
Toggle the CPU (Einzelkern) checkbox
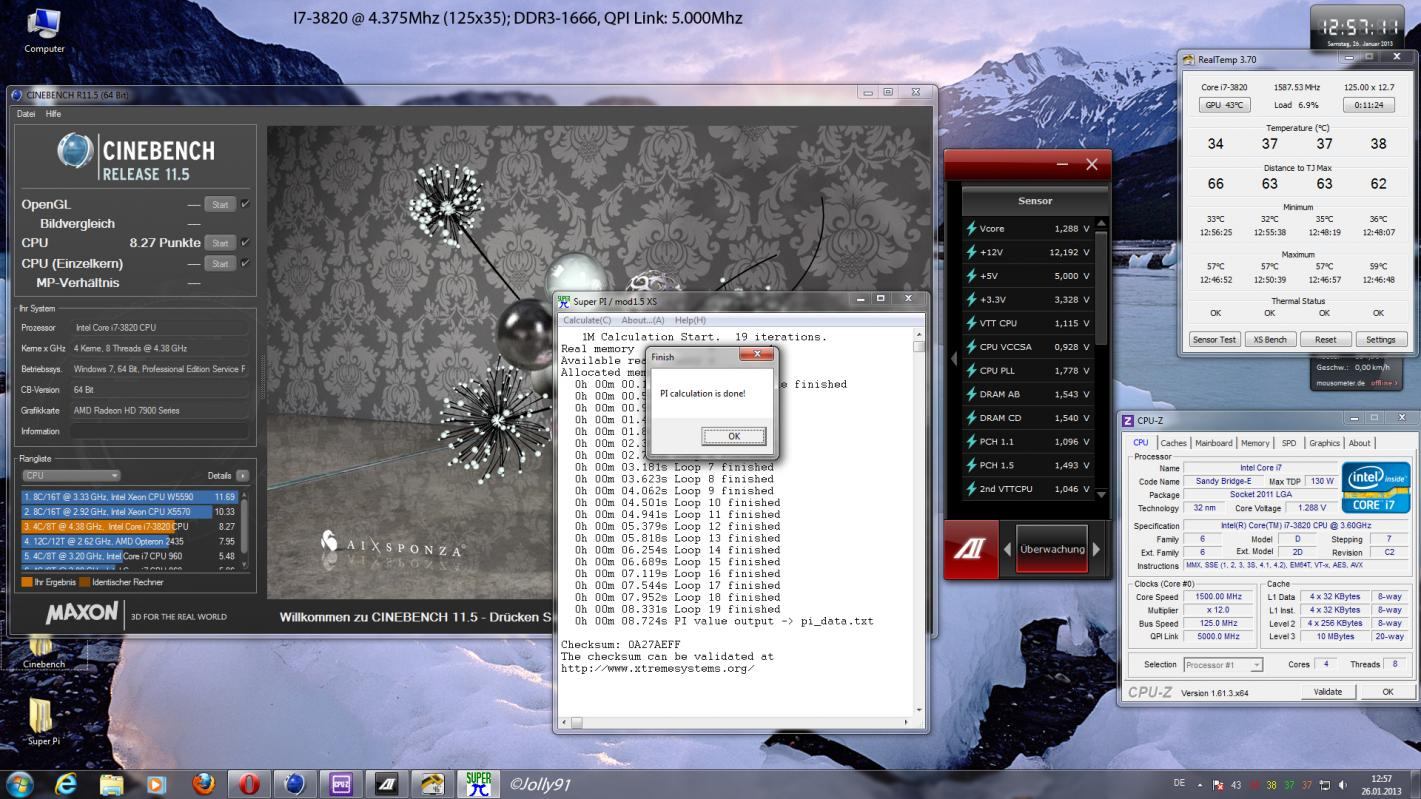click(x=245, y=263)
